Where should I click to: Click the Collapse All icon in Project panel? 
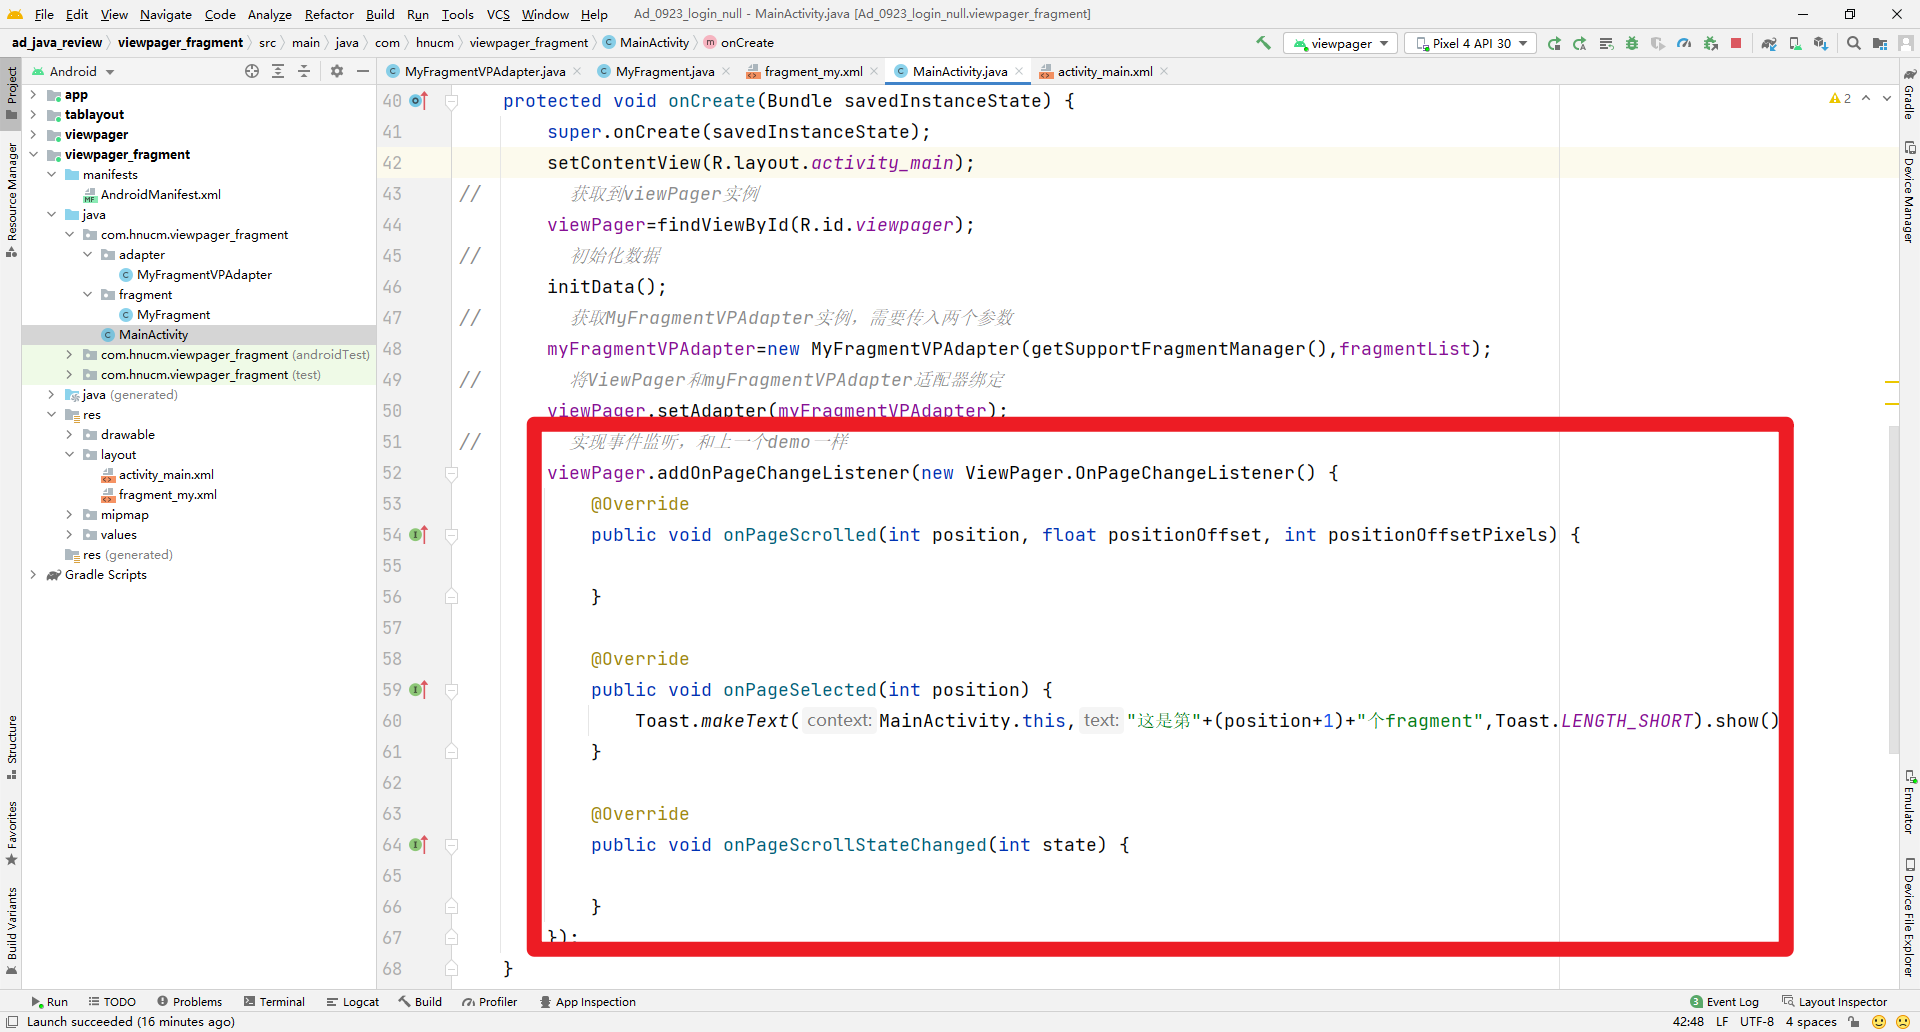304,71
